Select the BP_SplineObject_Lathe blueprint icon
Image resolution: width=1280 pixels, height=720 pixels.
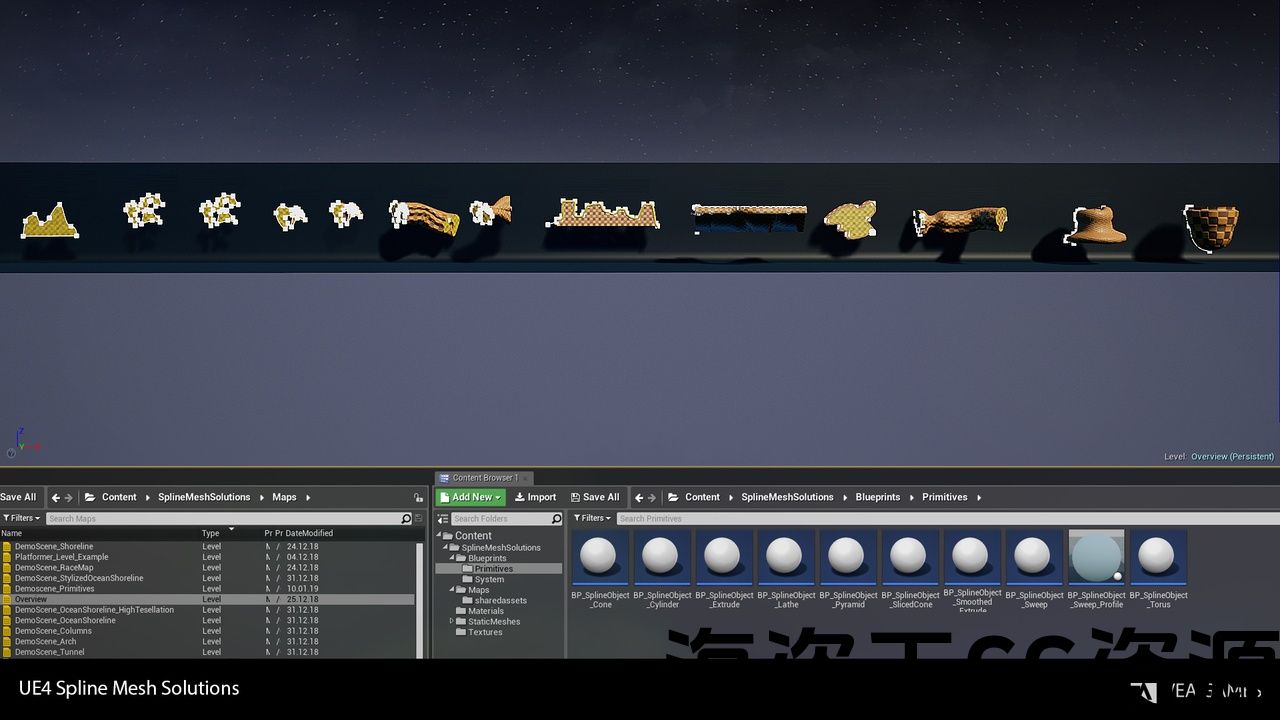tap(786, 557)
